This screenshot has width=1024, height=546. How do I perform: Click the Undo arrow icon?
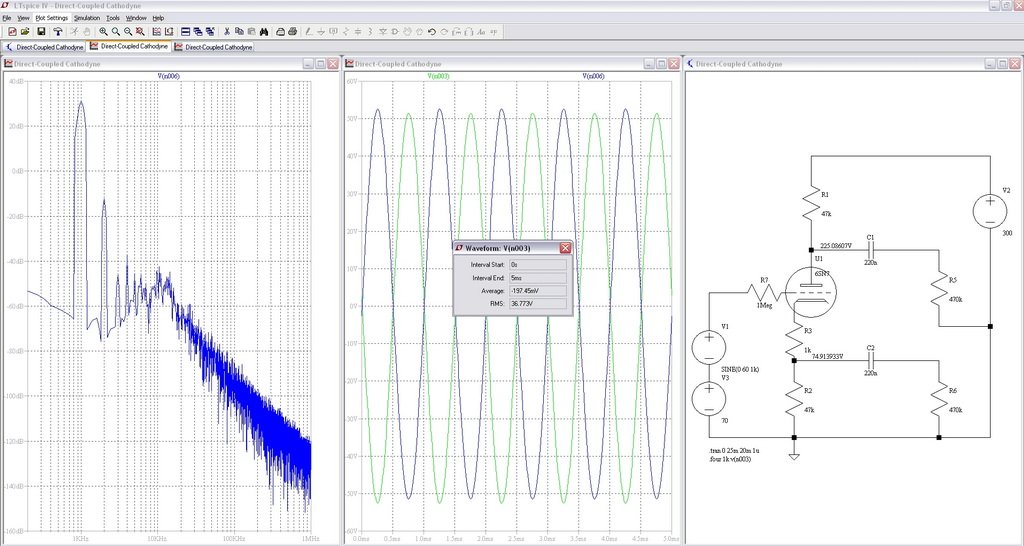point(431,32)
